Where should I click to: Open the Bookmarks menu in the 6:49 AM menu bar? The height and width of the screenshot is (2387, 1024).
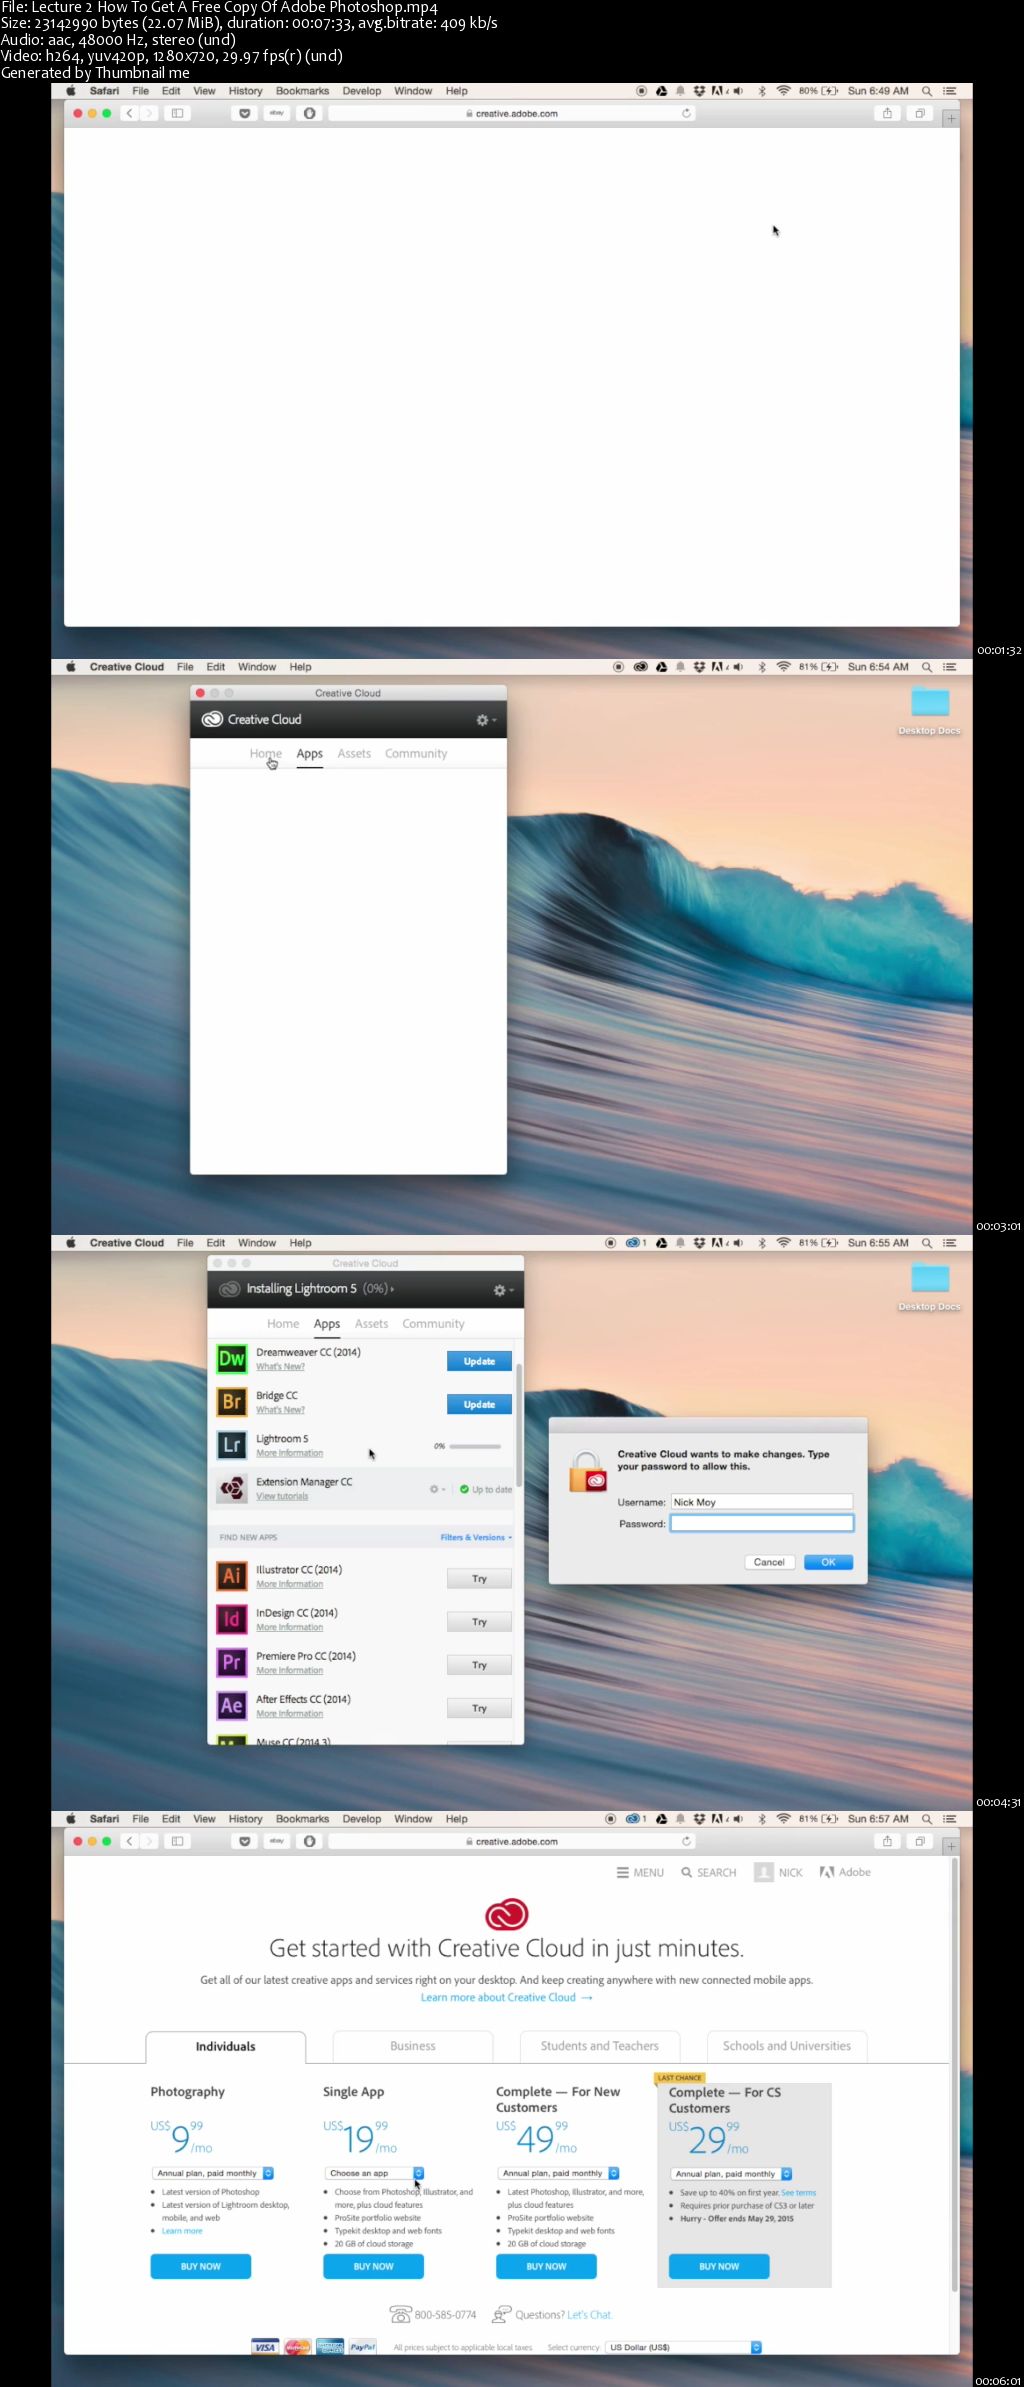(x=302, y=91)
